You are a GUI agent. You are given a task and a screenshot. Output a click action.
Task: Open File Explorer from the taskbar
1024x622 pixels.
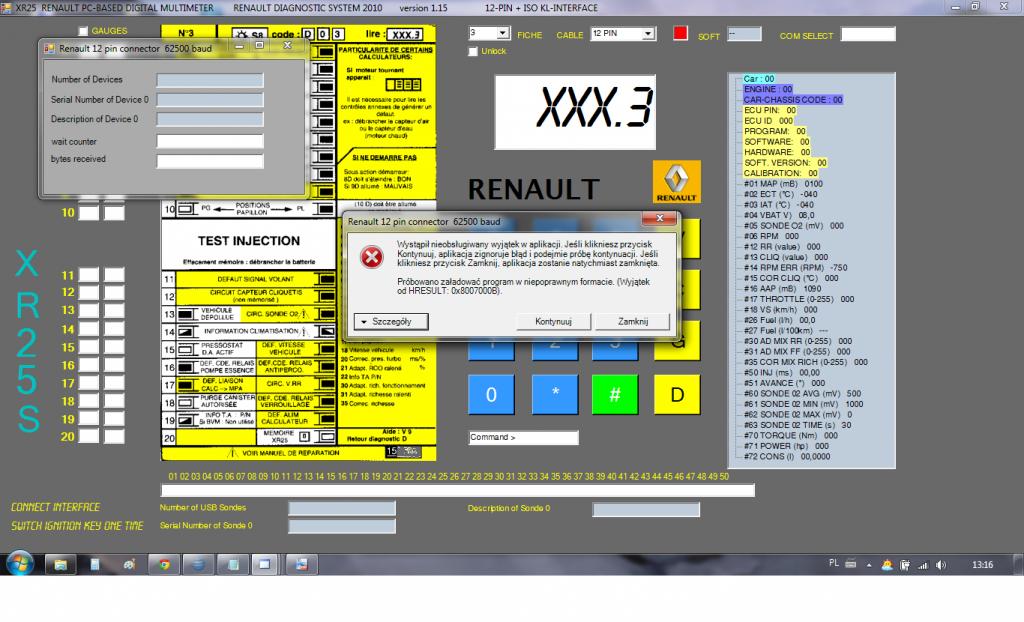click(60, 565)
